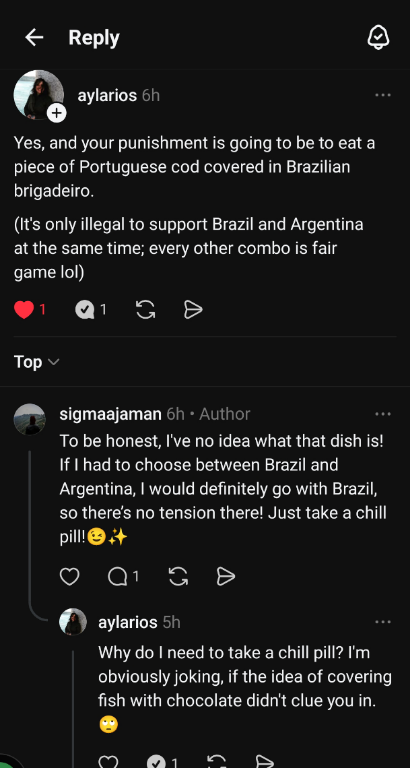Open more options on sigmaajaman's reply

[x=383, y=414]
